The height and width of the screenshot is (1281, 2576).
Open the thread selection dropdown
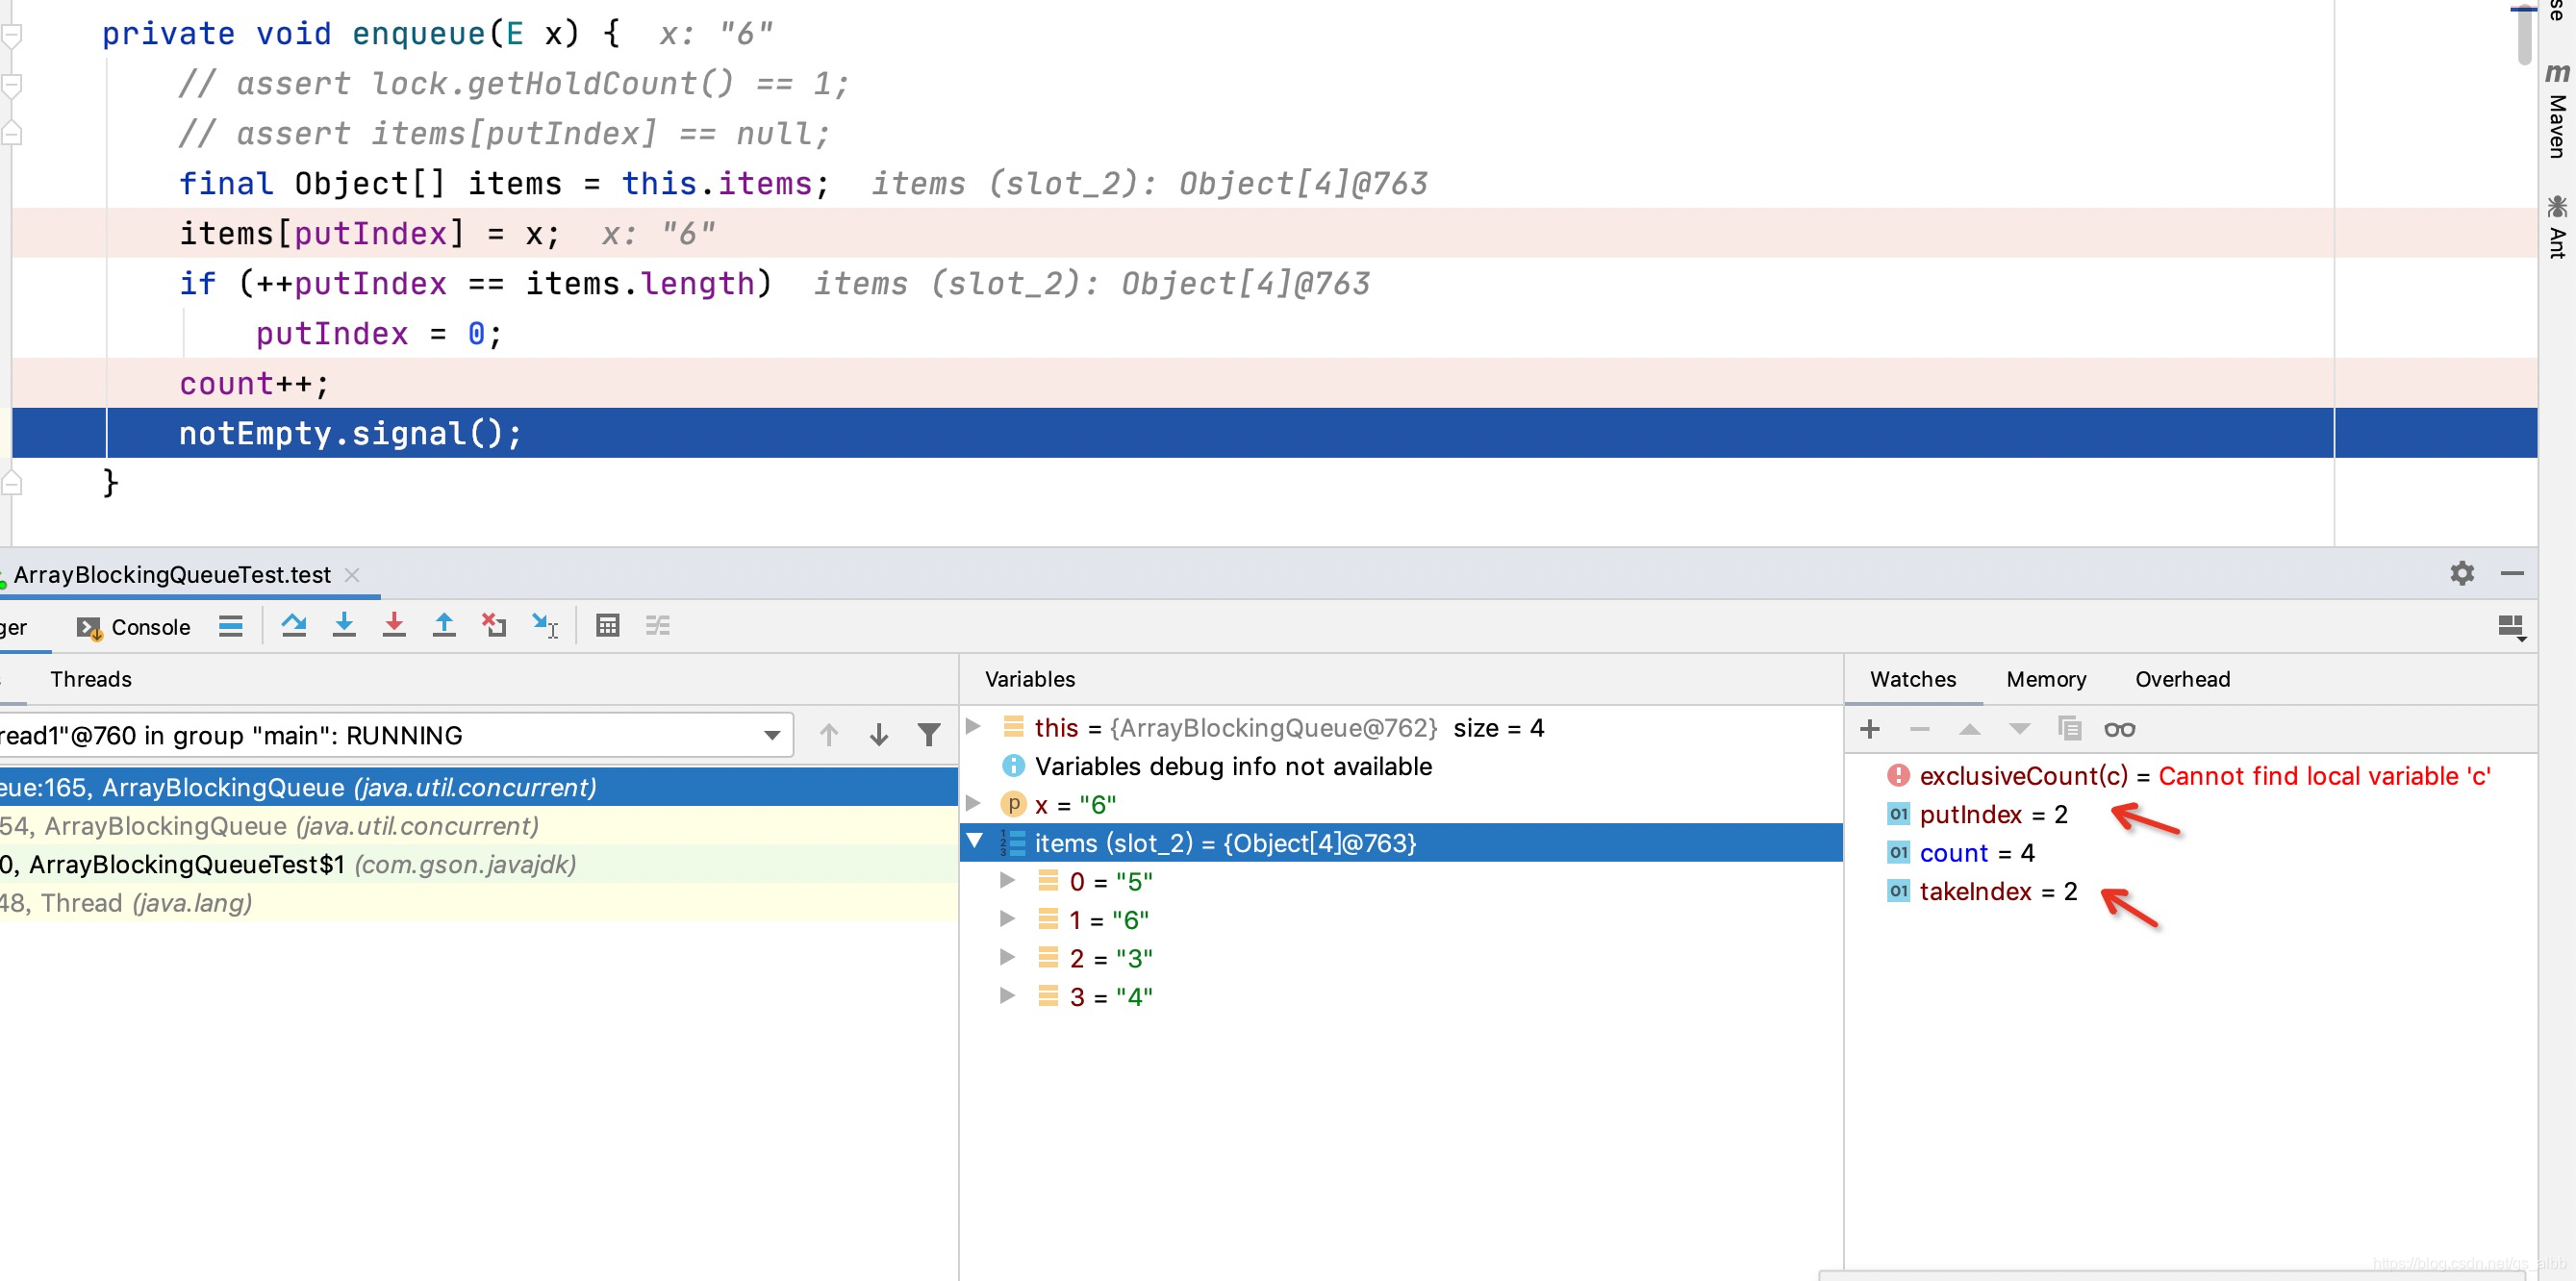coord(771,735)
